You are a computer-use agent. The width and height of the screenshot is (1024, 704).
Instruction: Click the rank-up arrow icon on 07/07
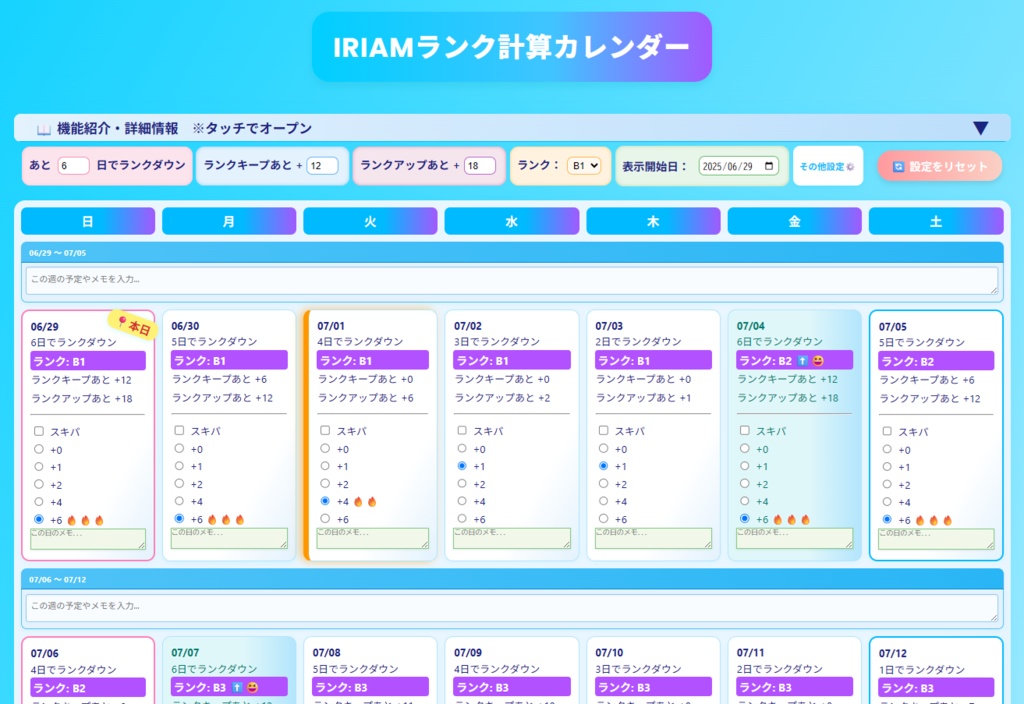pos(237,687)
